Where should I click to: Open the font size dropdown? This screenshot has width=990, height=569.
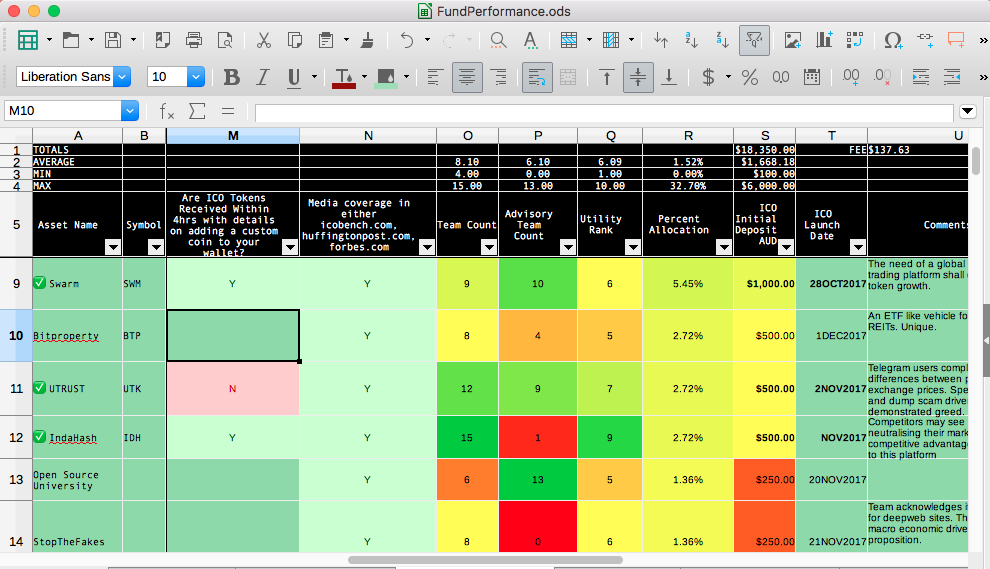196,77
